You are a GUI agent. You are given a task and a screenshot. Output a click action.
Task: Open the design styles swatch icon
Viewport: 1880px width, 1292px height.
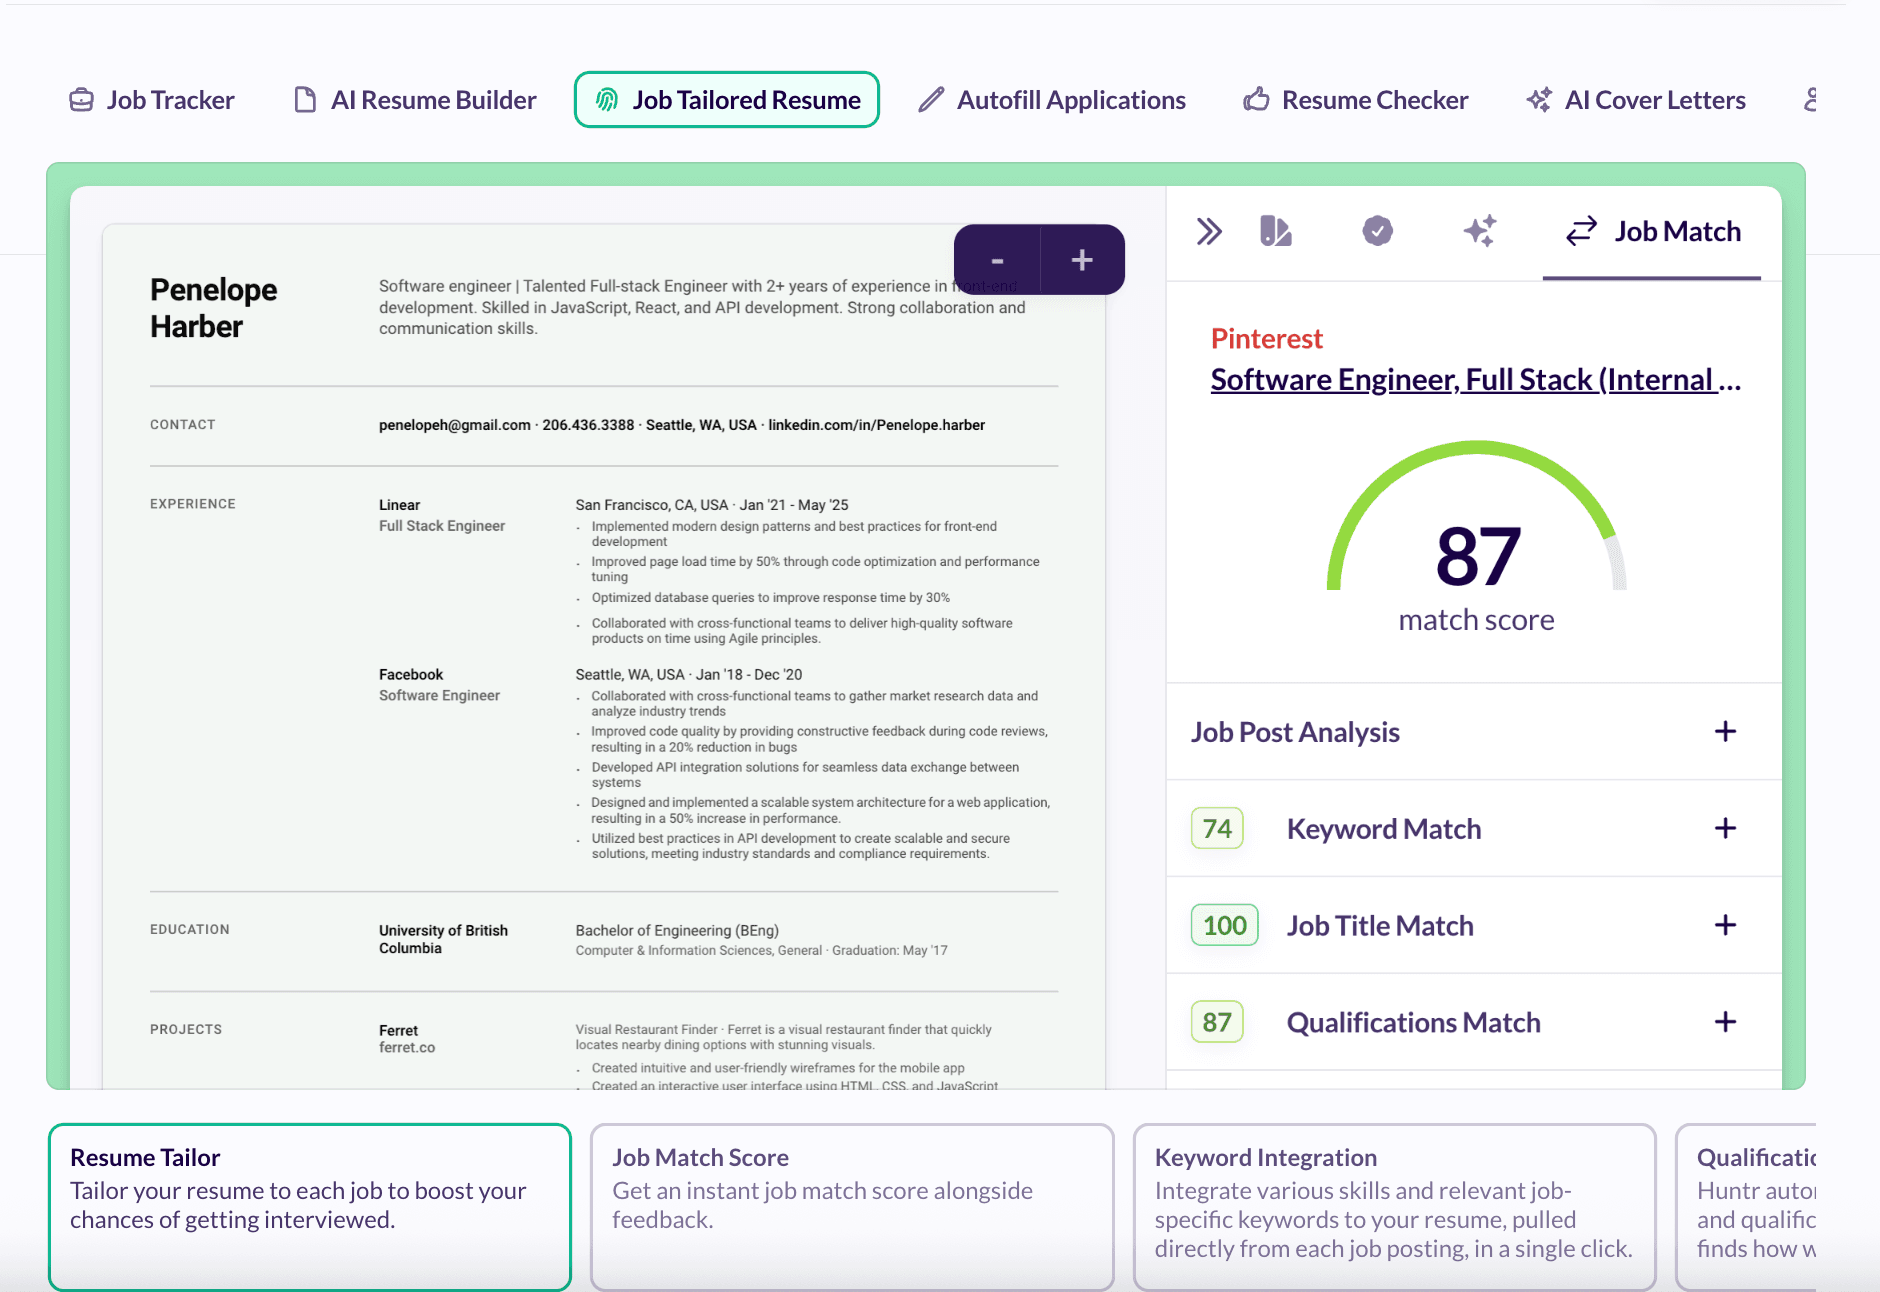pyautogui.click(x=1275, y=232)
